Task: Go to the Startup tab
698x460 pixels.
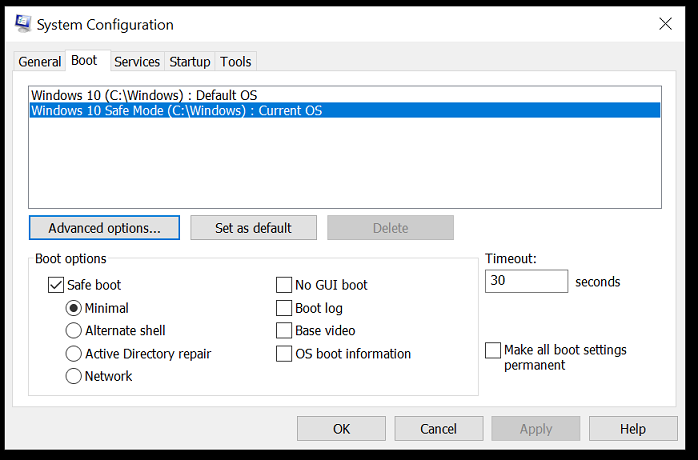Action: pyautogui.click(x=190, y=61)
